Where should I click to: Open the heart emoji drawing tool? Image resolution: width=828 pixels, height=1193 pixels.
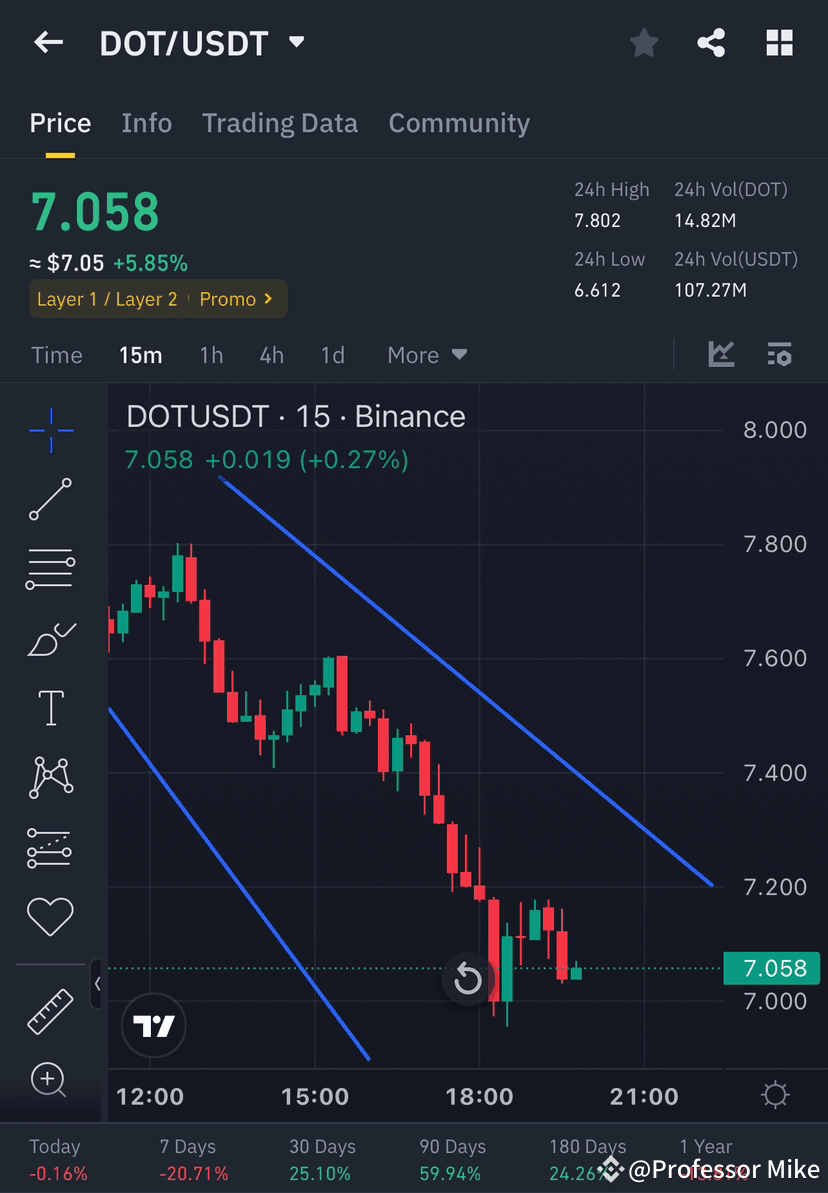point(50,916)
